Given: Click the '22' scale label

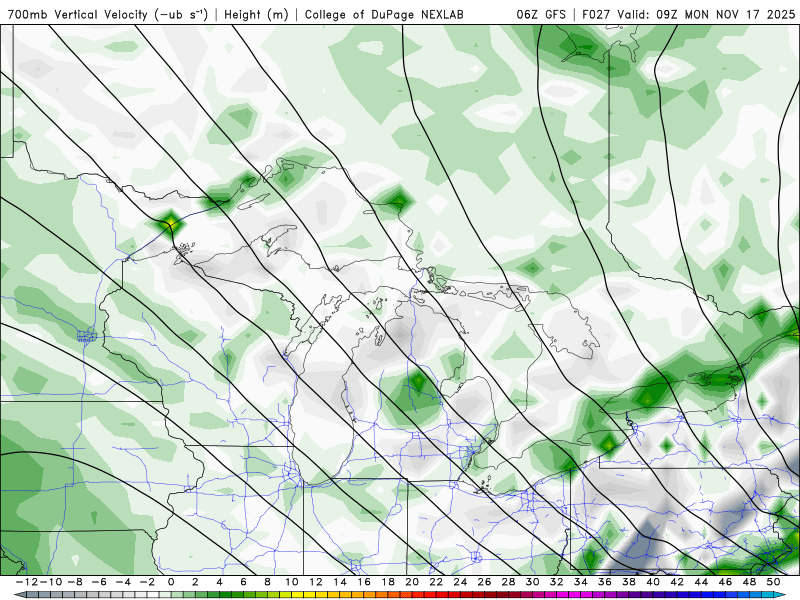Looking at the screenshot, I should pos(436,582).
